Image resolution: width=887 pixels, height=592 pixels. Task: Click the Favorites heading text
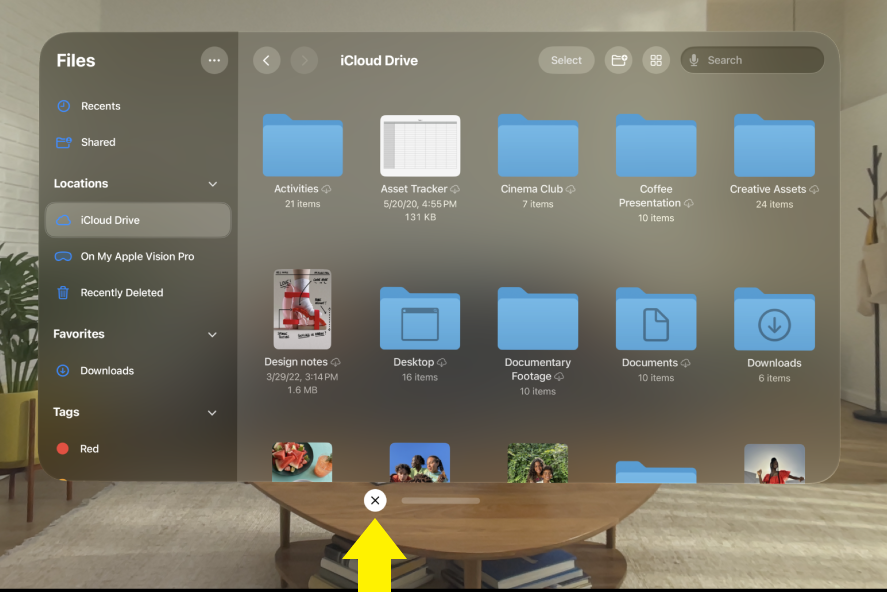click(x=79, y=334)
